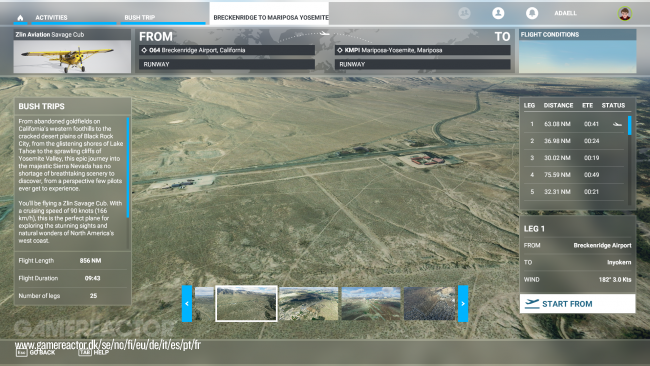Image resolution: width=650 pixels, height=366 pixels.
Task: Click the Number of legs 25 value
Action: pos(93,296)
